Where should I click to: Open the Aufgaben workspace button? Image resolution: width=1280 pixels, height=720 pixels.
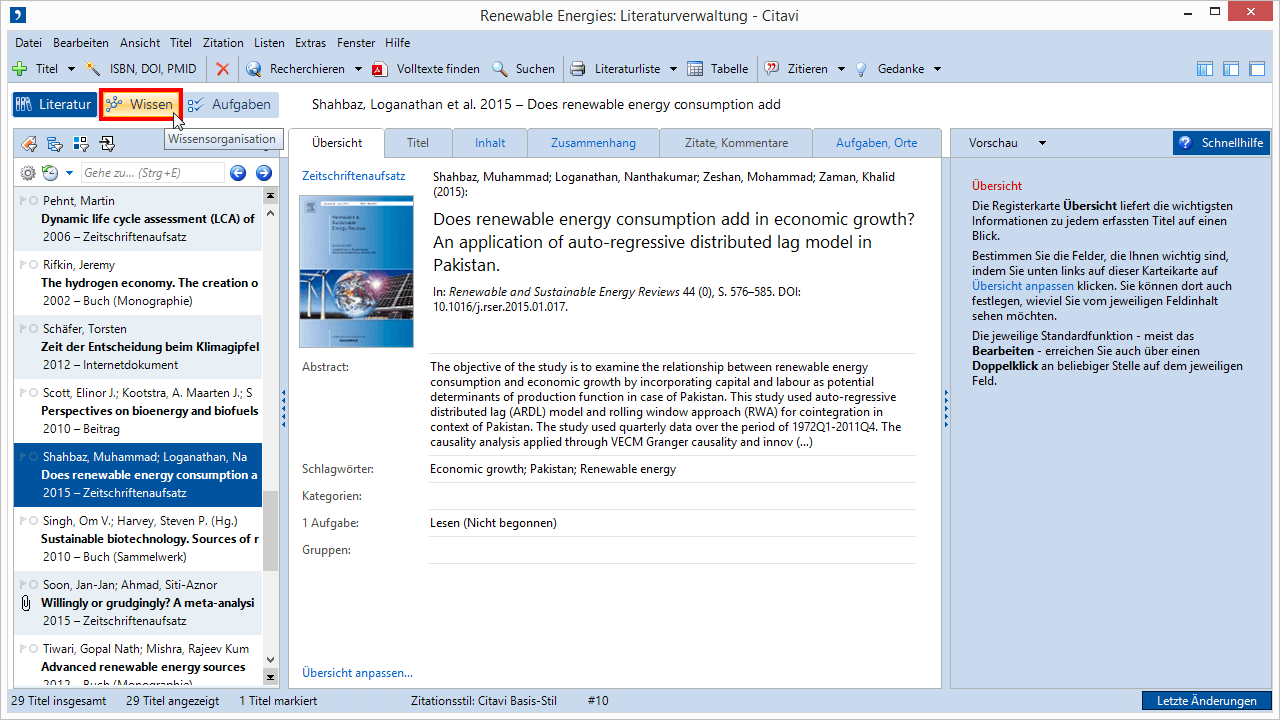232,104
